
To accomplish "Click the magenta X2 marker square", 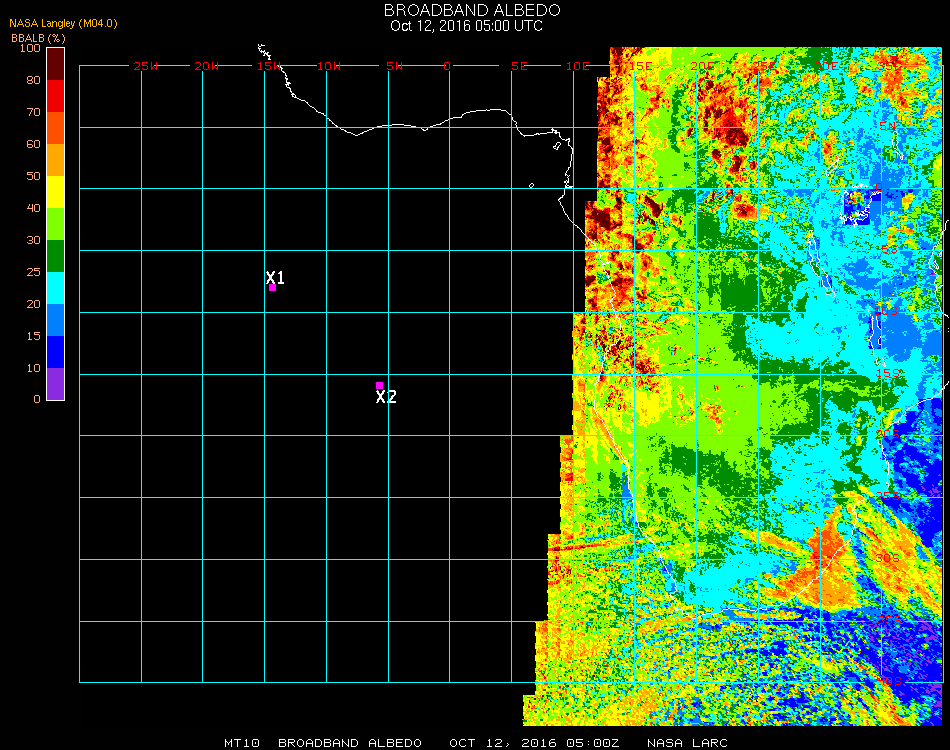I will pos(379,385).
